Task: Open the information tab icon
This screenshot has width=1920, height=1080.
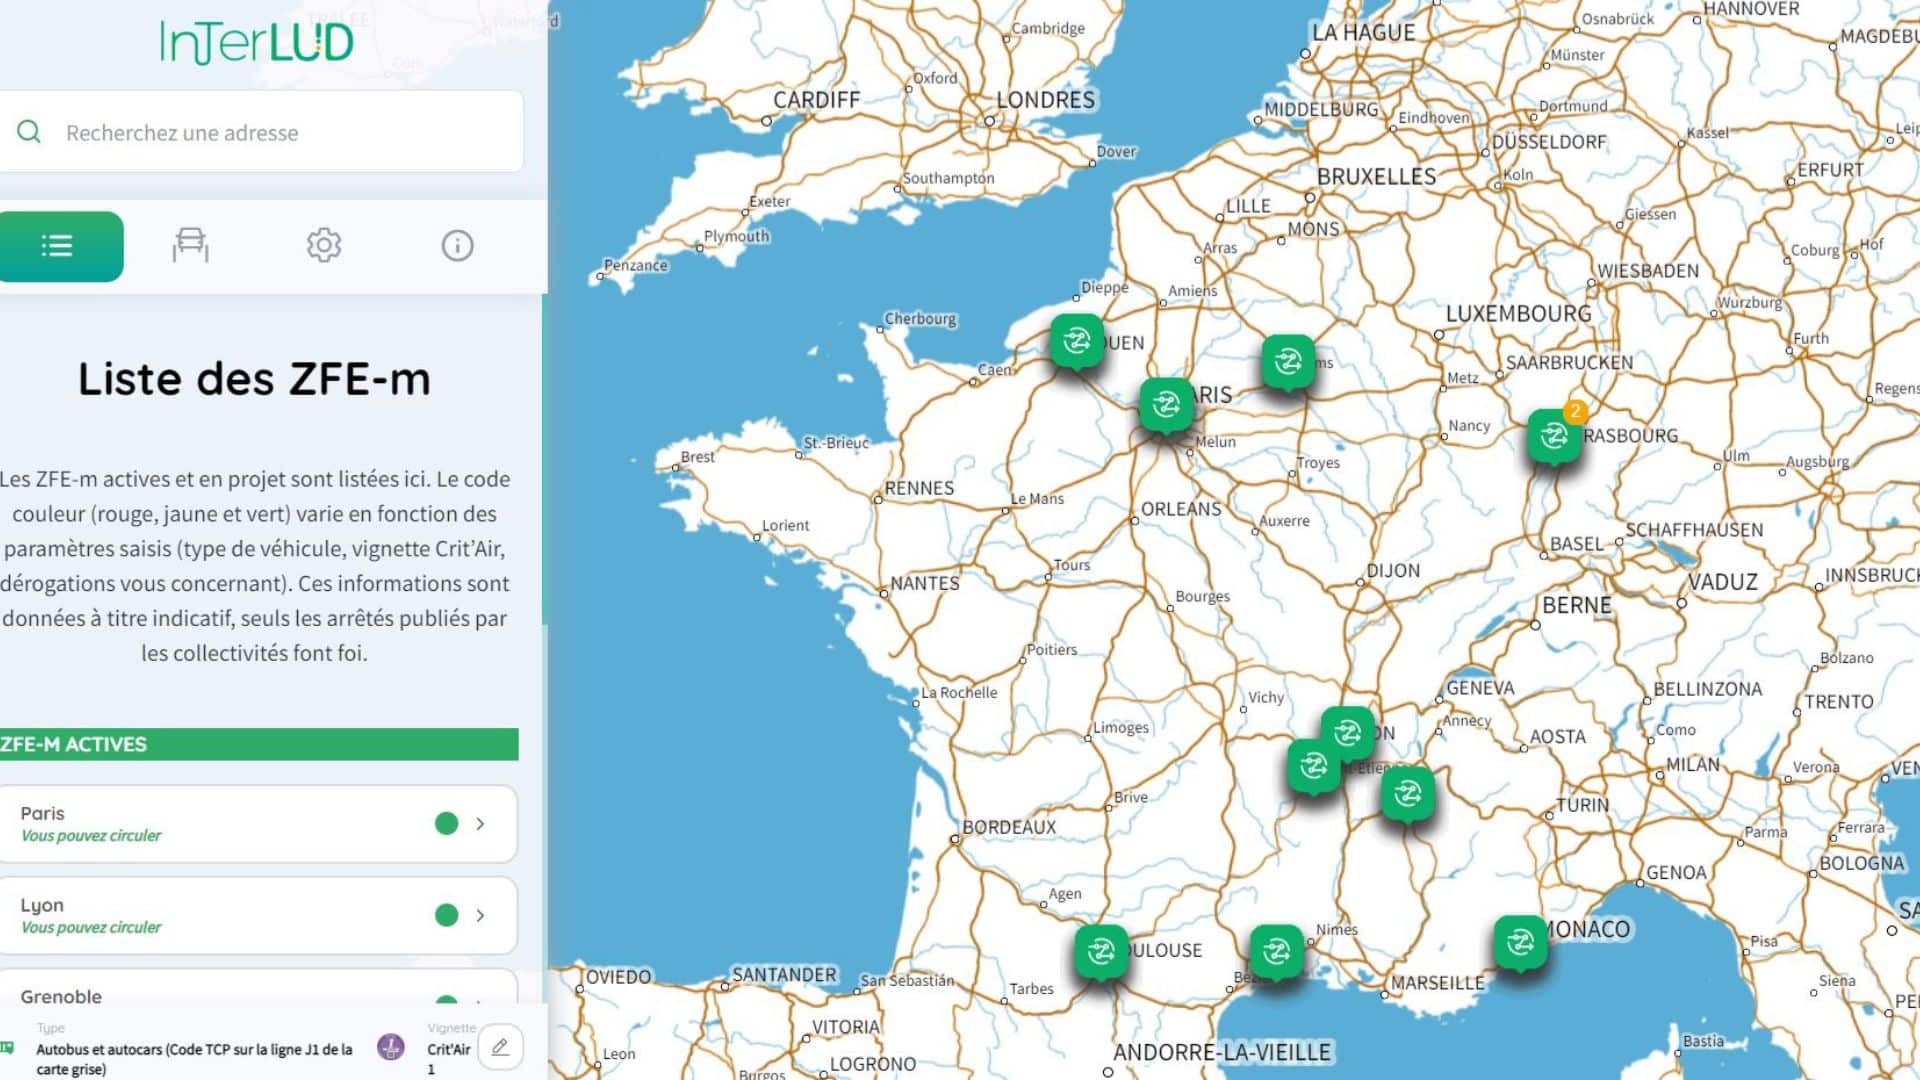Action: coord(457,245)
